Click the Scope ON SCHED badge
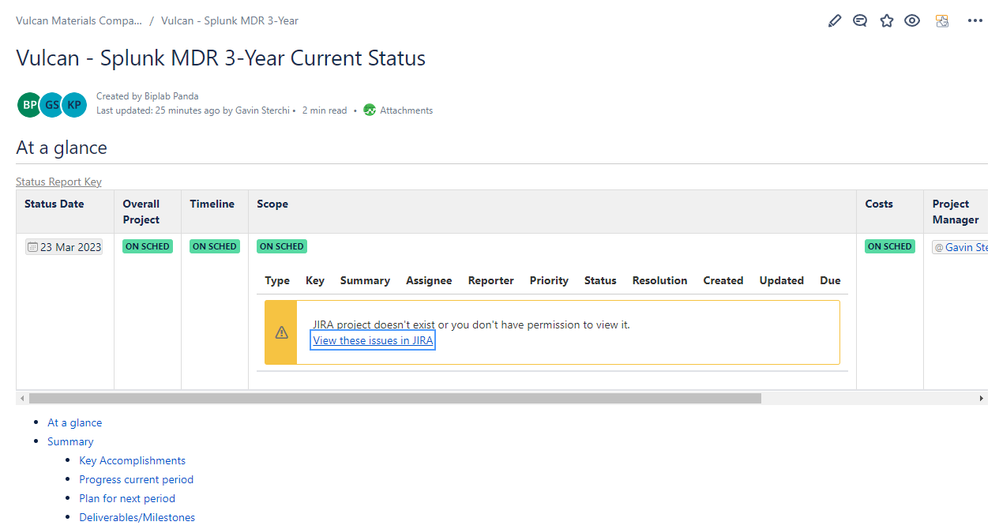 [282, 247]
